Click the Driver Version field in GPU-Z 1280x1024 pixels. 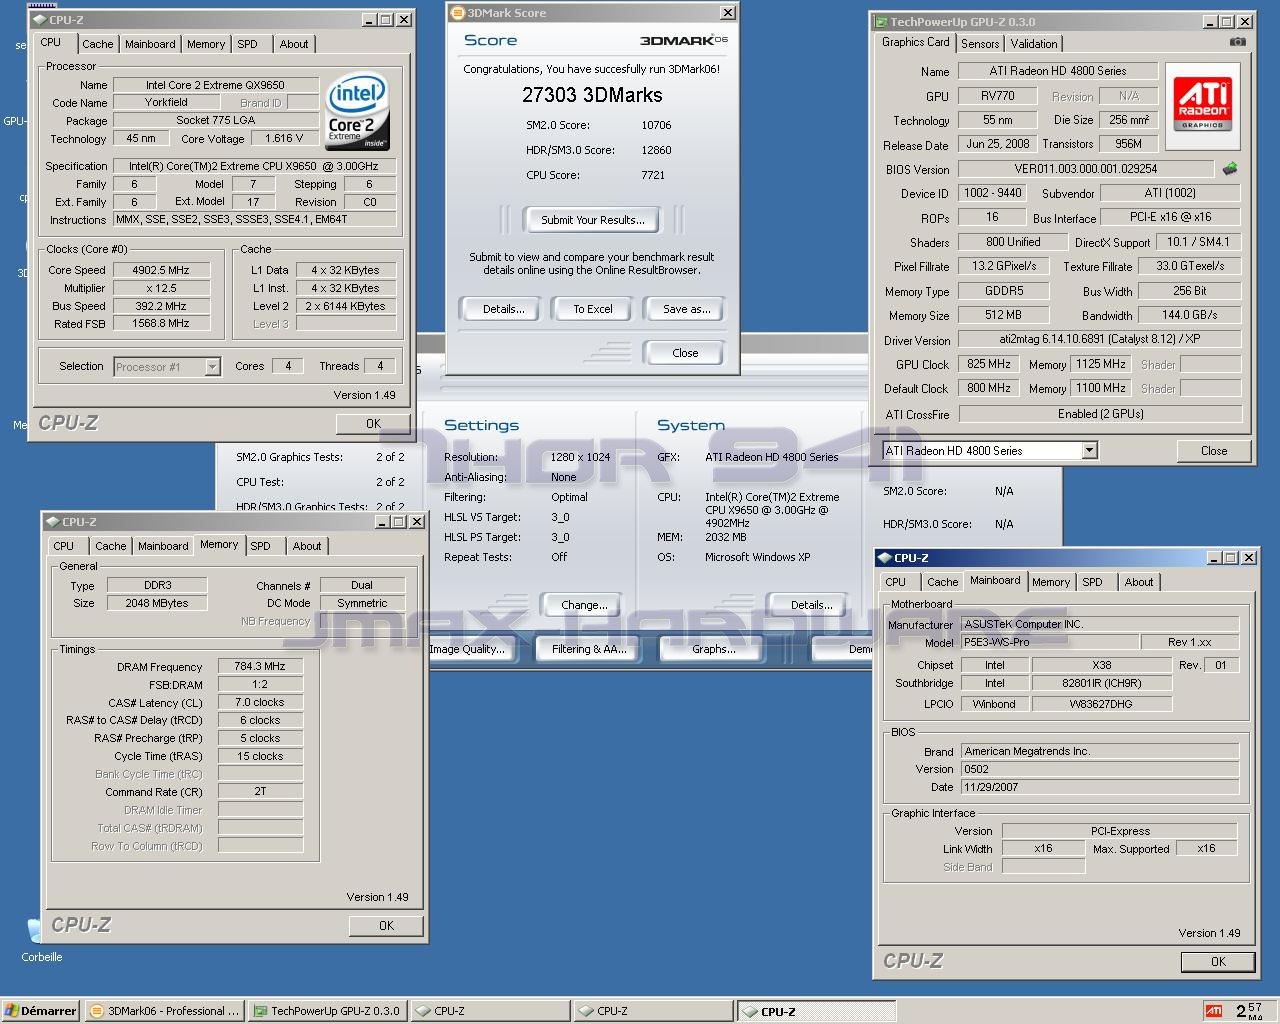[1100, 339]
